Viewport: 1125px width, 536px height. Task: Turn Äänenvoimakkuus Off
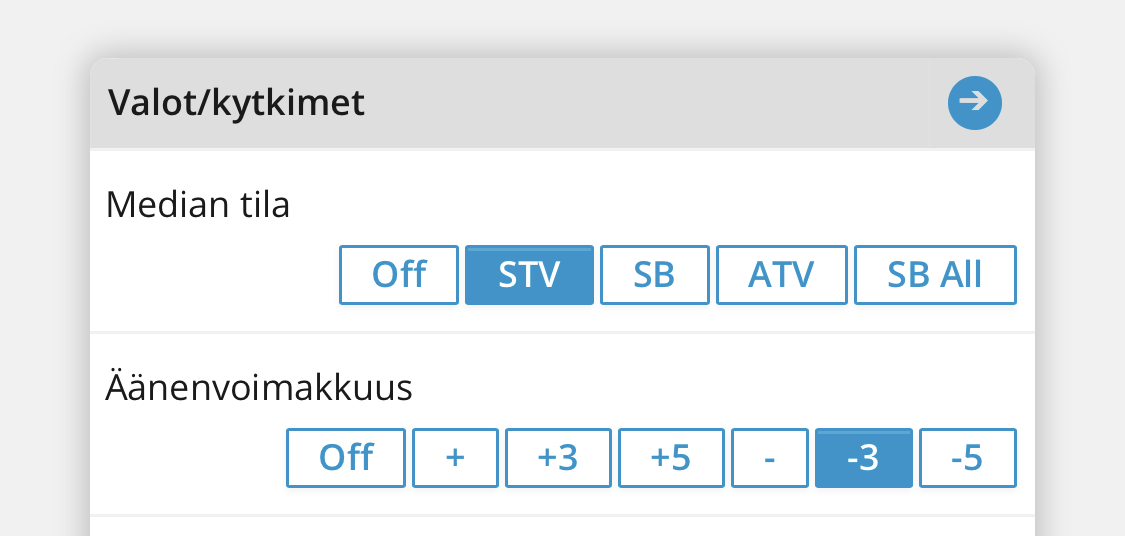click(x=346, y=458)
